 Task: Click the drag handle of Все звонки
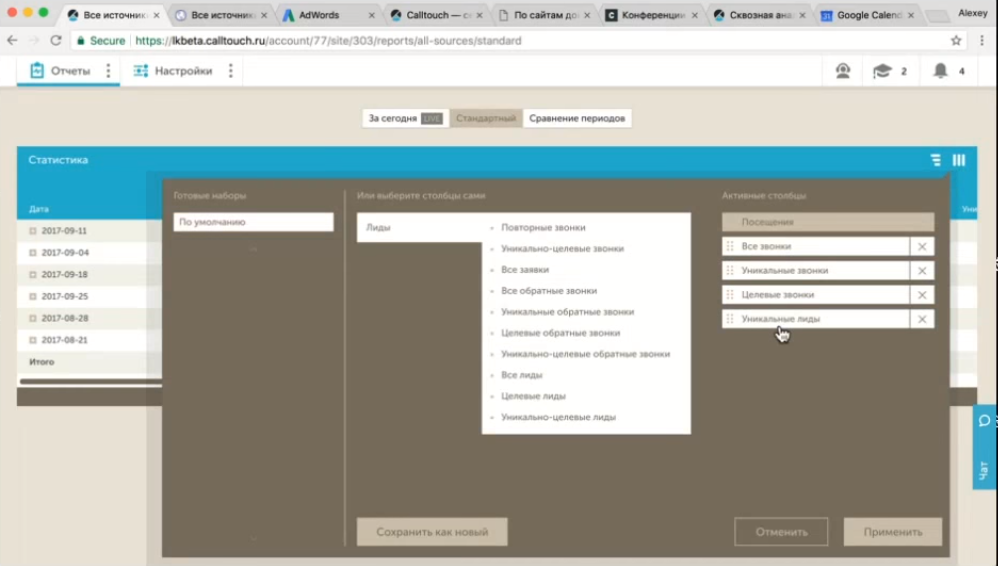pyautogui.click(x=730, y=246)
